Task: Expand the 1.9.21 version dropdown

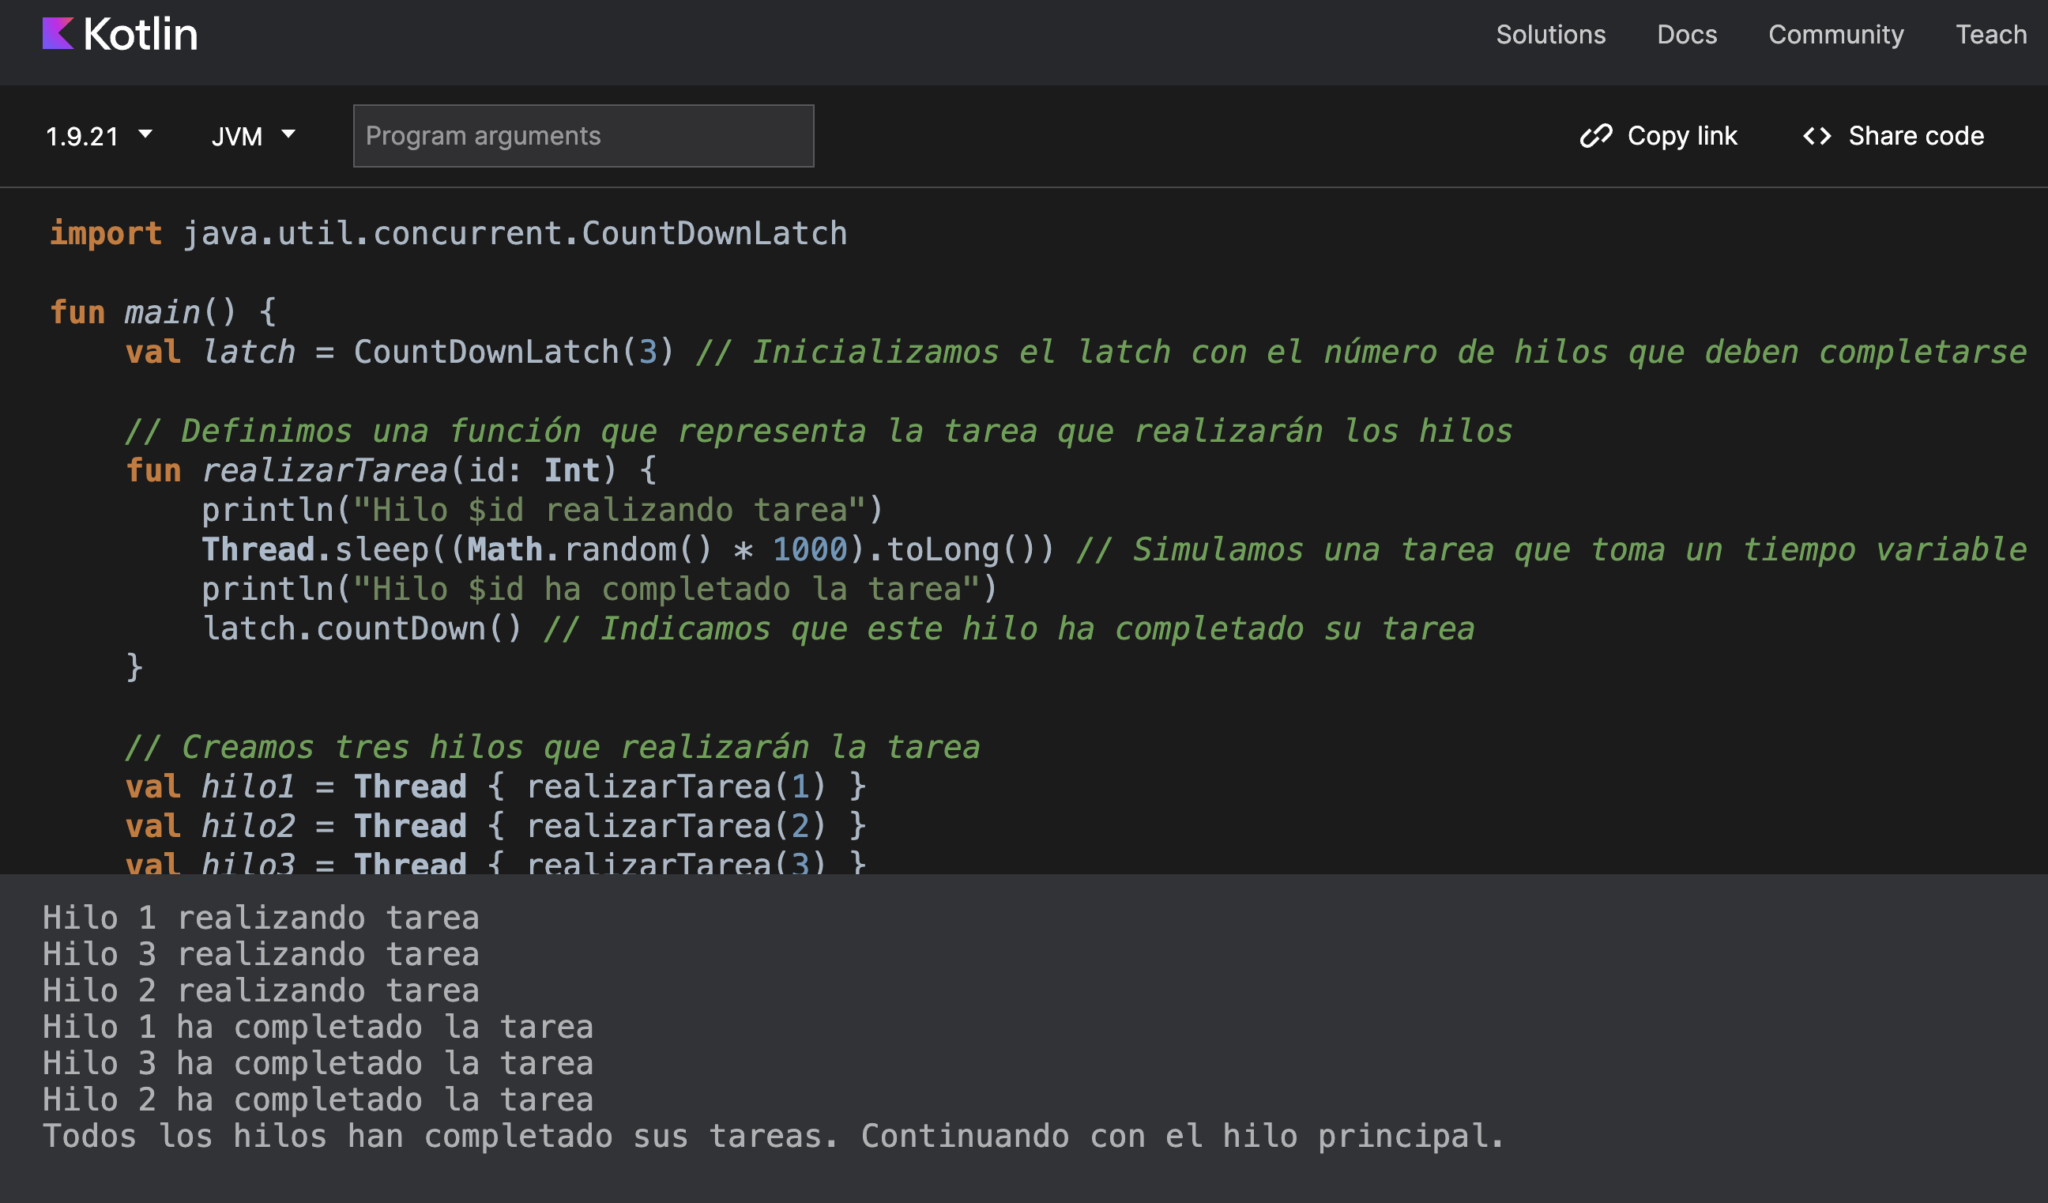Action: (98, 136)
